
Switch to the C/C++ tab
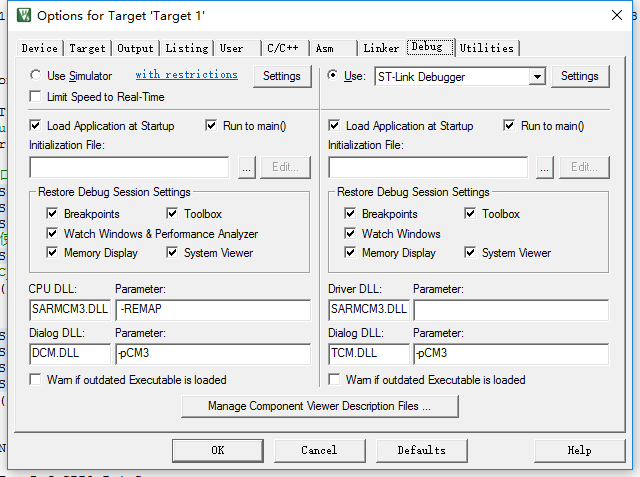284,48
